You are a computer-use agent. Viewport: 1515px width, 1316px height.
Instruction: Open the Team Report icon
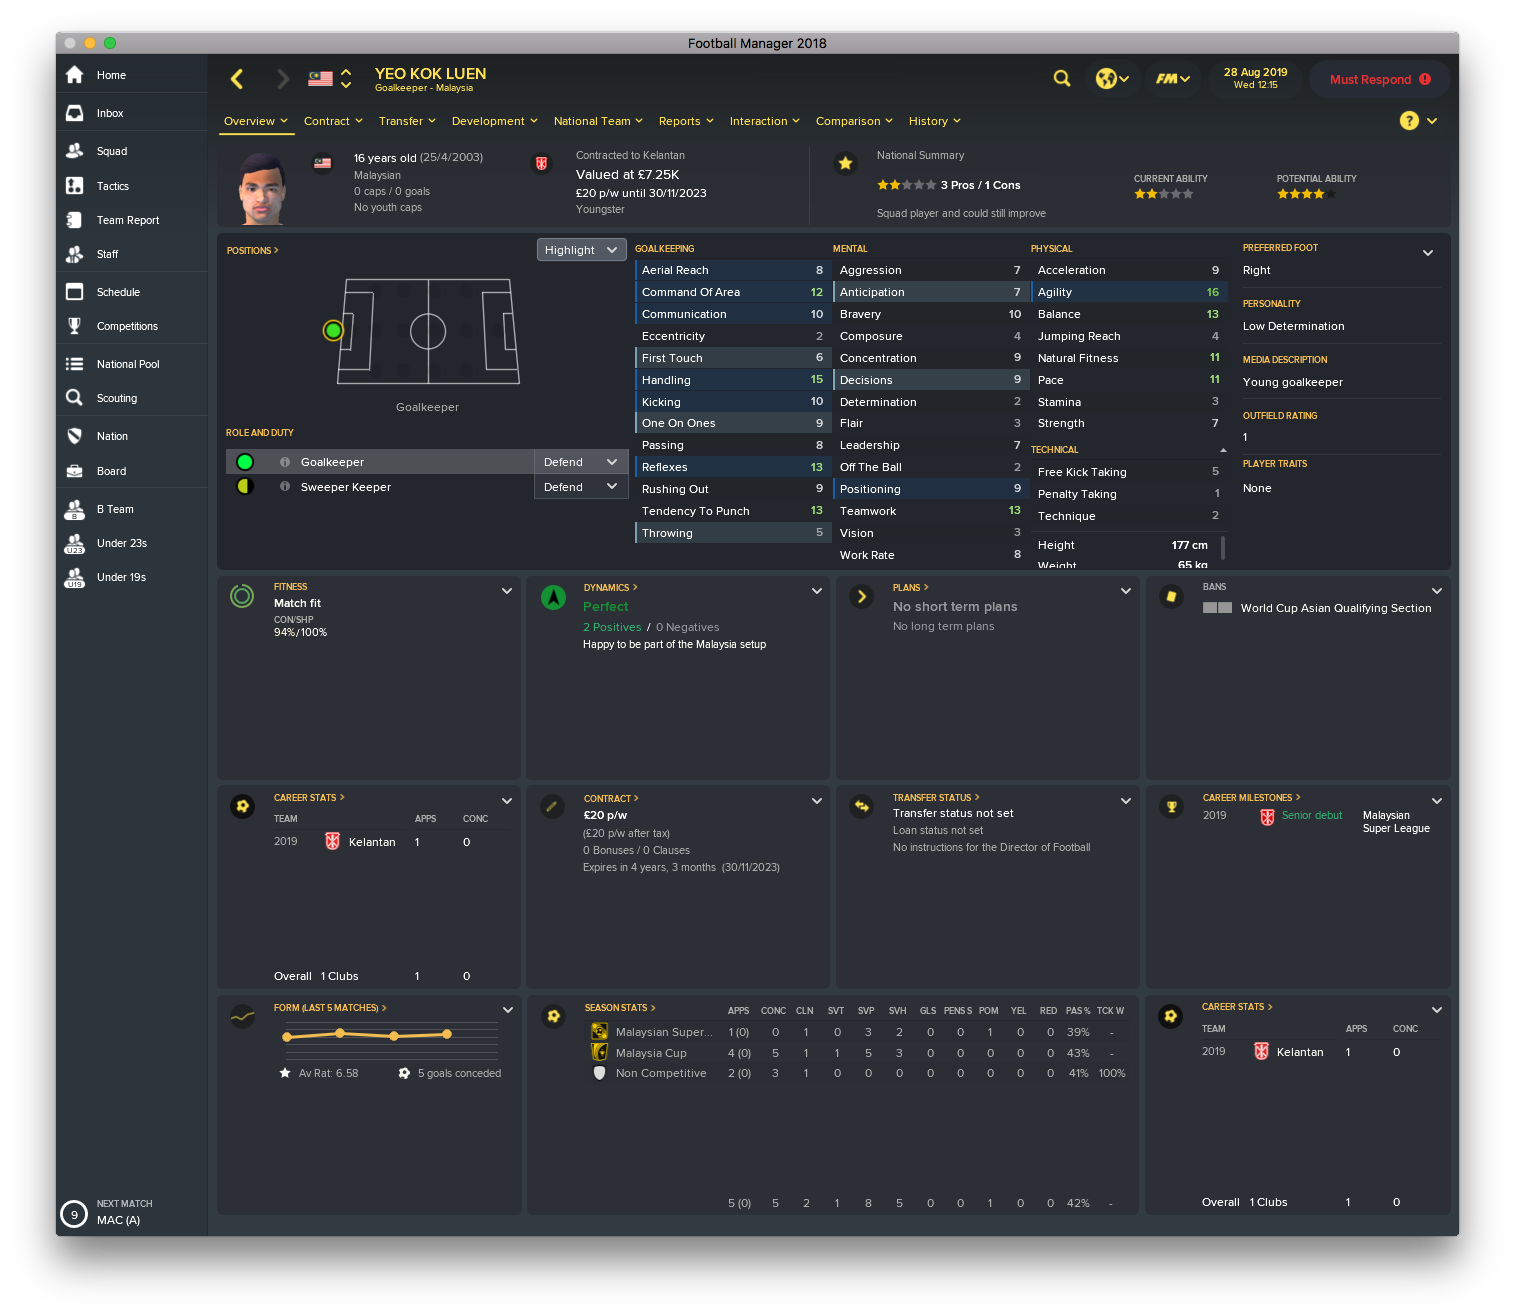click(74, 220)
